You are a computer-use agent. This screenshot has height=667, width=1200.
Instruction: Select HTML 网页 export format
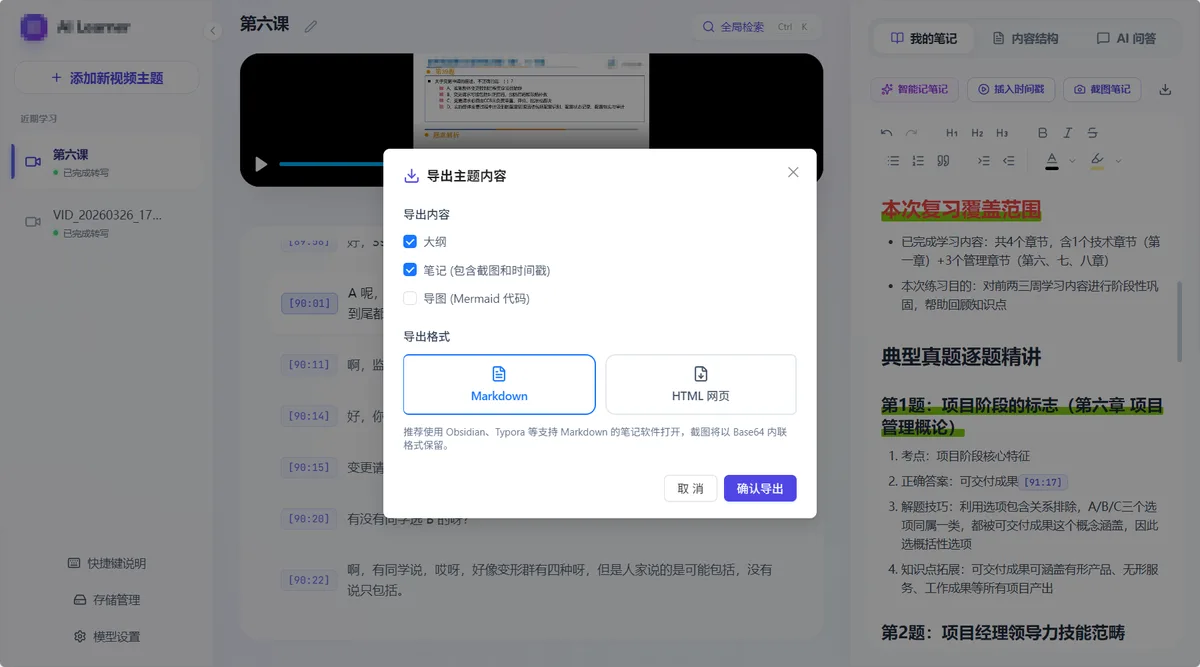[701, 384]
